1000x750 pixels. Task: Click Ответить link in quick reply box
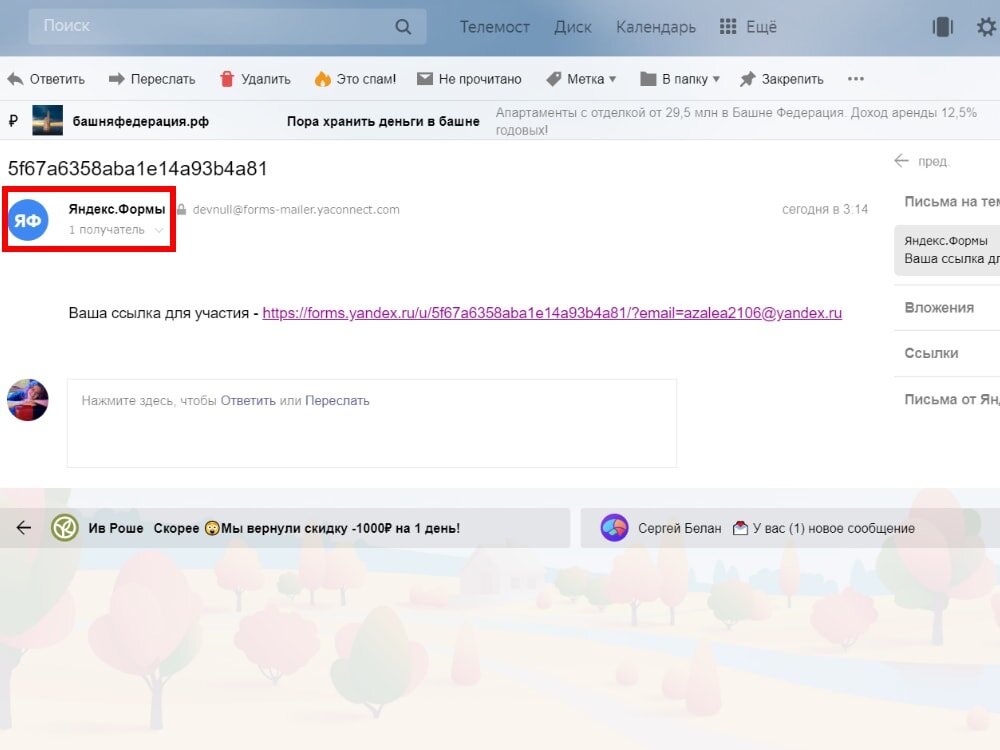point(248,401)
